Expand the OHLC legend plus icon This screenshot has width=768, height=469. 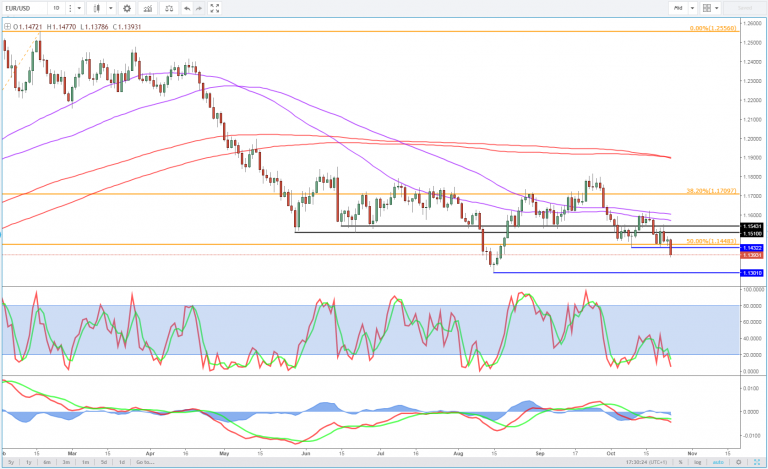(7, 26)
